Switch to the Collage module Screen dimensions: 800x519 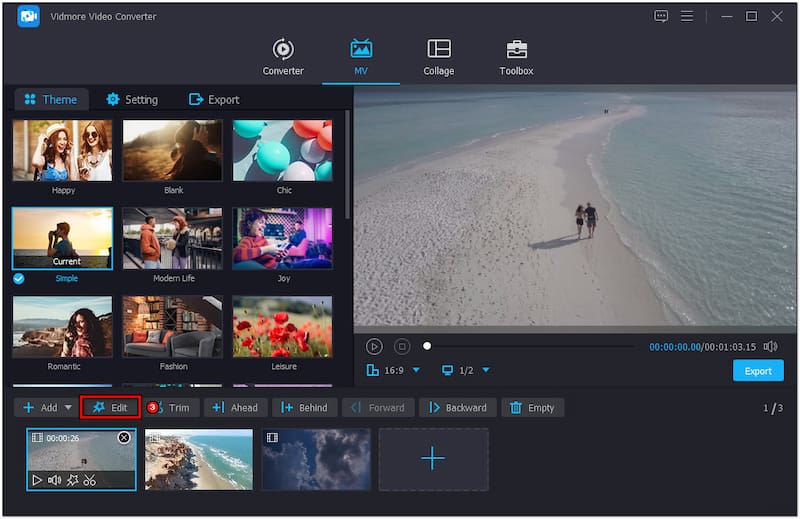click(438, 57)
